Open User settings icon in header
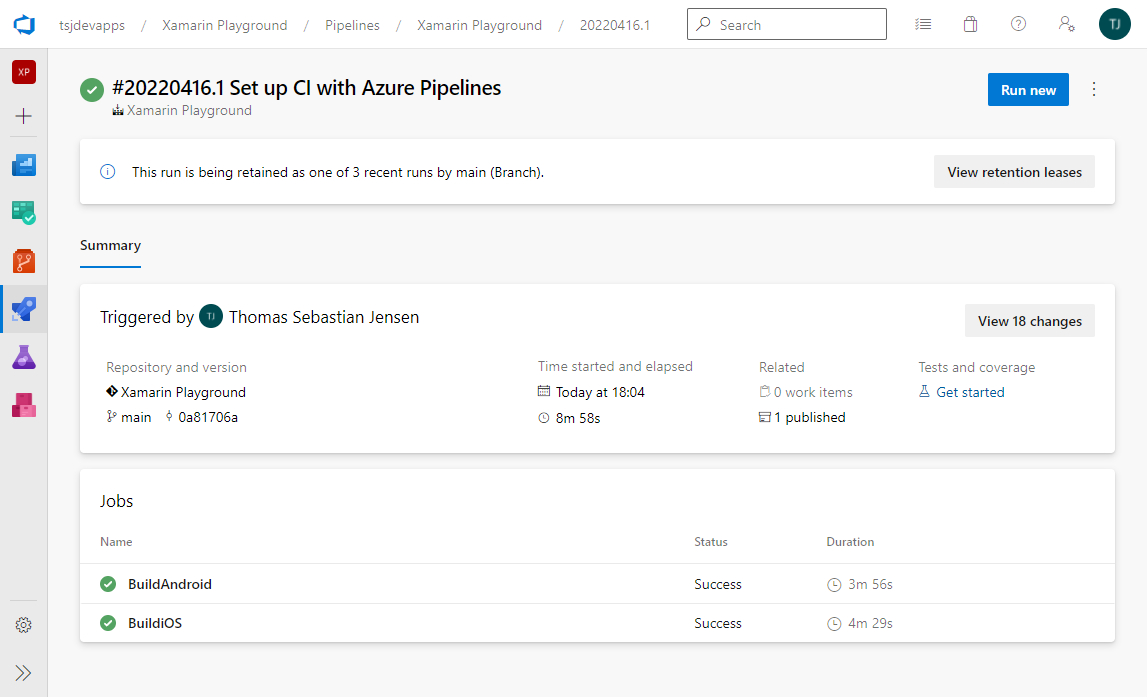 1066,25
